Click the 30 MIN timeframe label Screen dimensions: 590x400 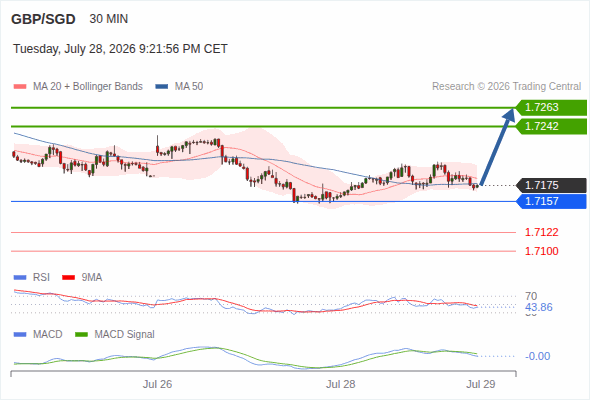click(109, 19)
